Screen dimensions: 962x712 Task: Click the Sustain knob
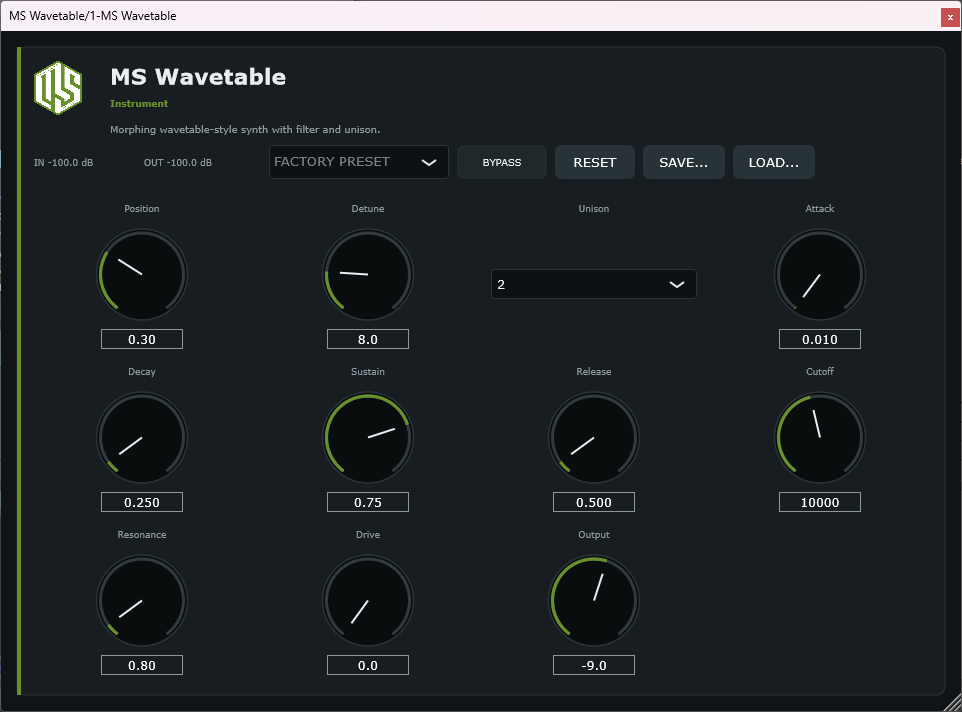(x=367, y=438)
